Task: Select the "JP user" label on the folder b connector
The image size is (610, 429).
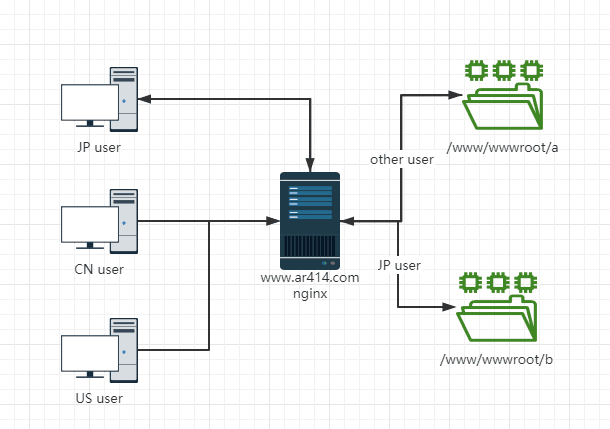Action: 399,265
